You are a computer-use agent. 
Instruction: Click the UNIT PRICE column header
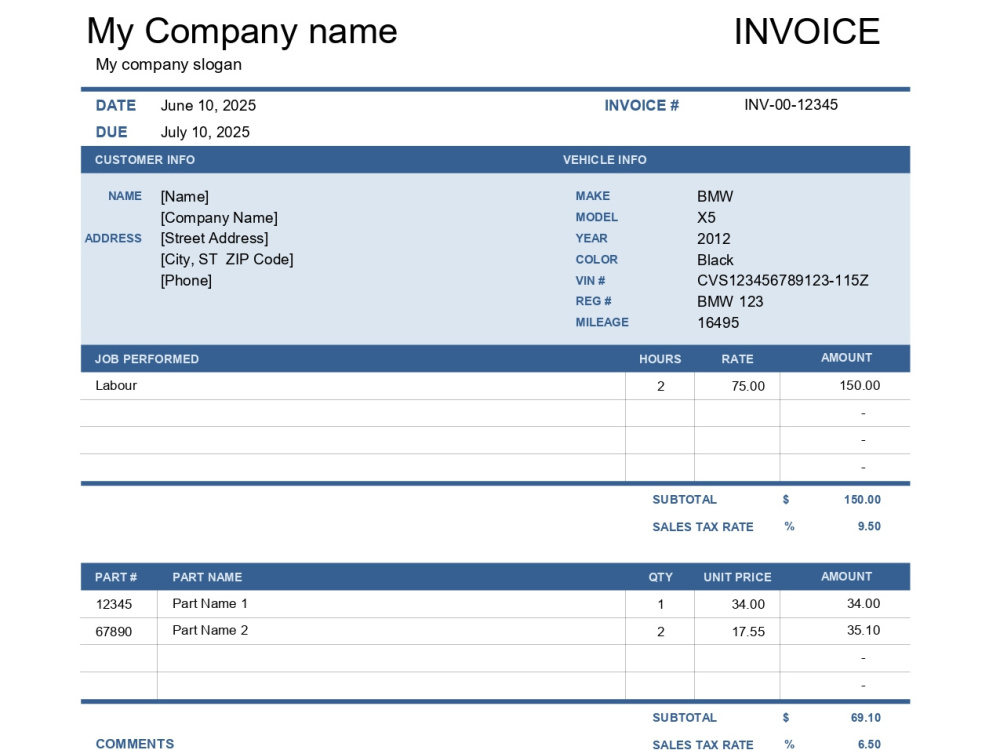[x=737, y=577]
